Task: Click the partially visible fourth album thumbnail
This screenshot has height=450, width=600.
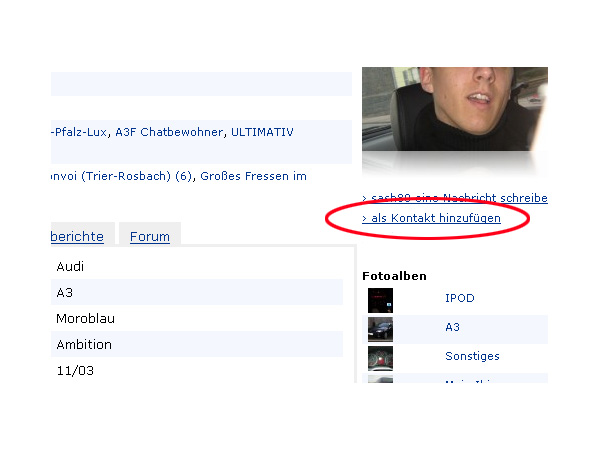Action: [380, 380]
